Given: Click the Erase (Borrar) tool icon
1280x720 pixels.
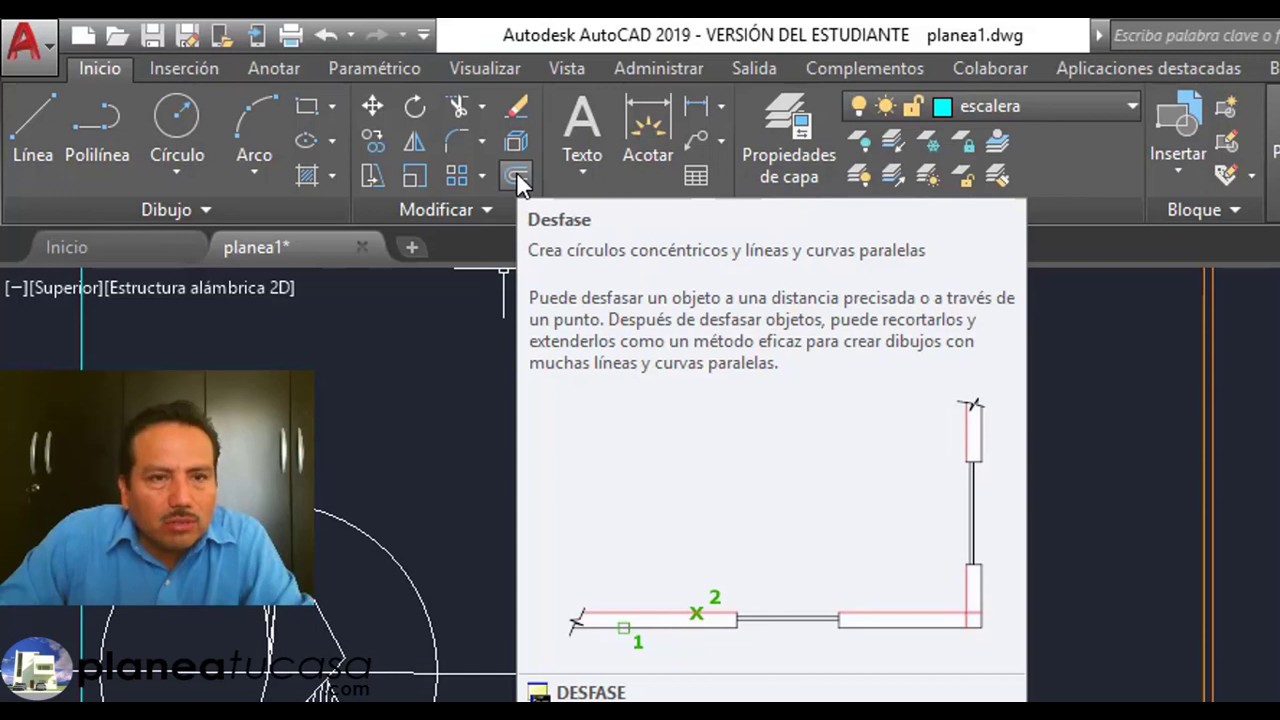Looking at the screenshot, I should click(x=516, y=106).
